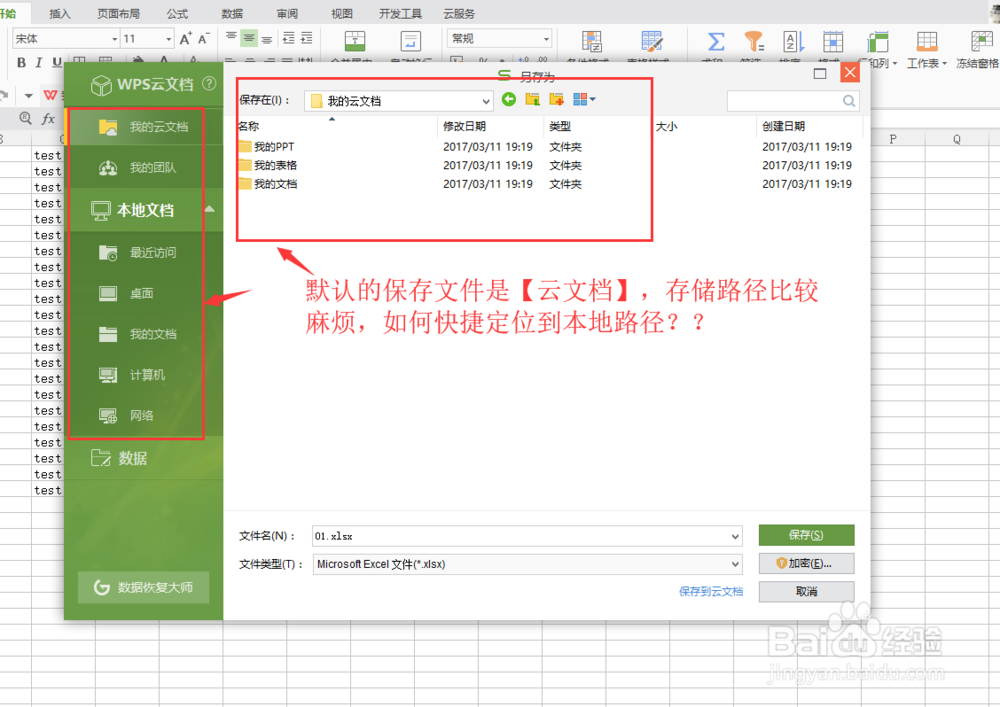
Task: Toggle underline formatting
Action: 57,62
